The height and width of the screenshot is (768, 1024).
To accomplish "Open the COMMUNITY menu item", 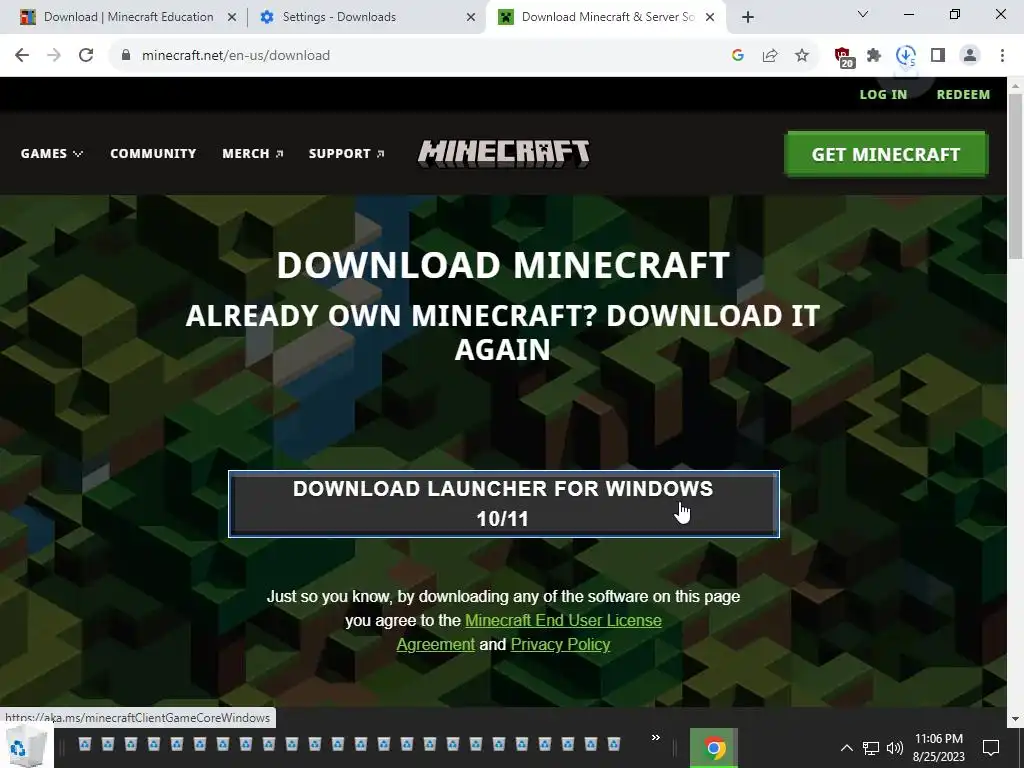I will click(153, 153).
